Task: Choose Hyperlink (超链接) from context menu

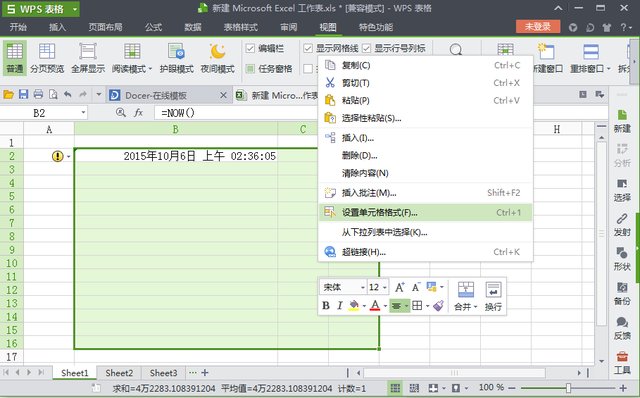Action: [425, 252]
